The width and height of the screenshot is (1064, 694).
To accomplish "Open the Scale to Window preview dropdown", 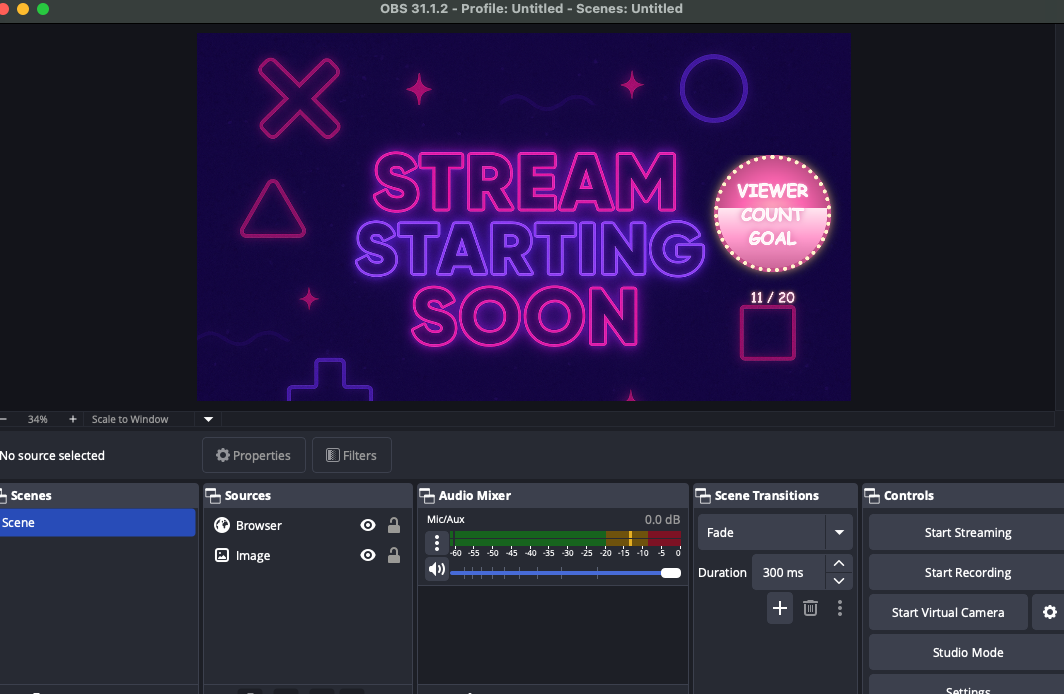I will click(208, 419).
